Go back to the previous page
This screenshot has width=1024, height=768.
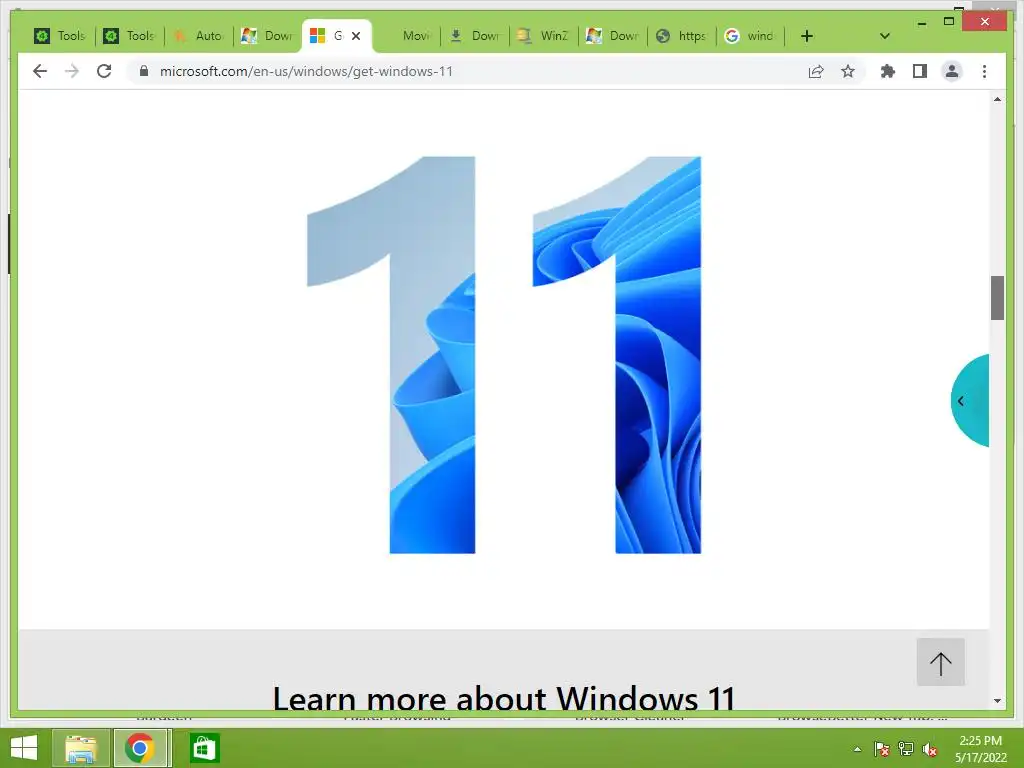(40, 71)
